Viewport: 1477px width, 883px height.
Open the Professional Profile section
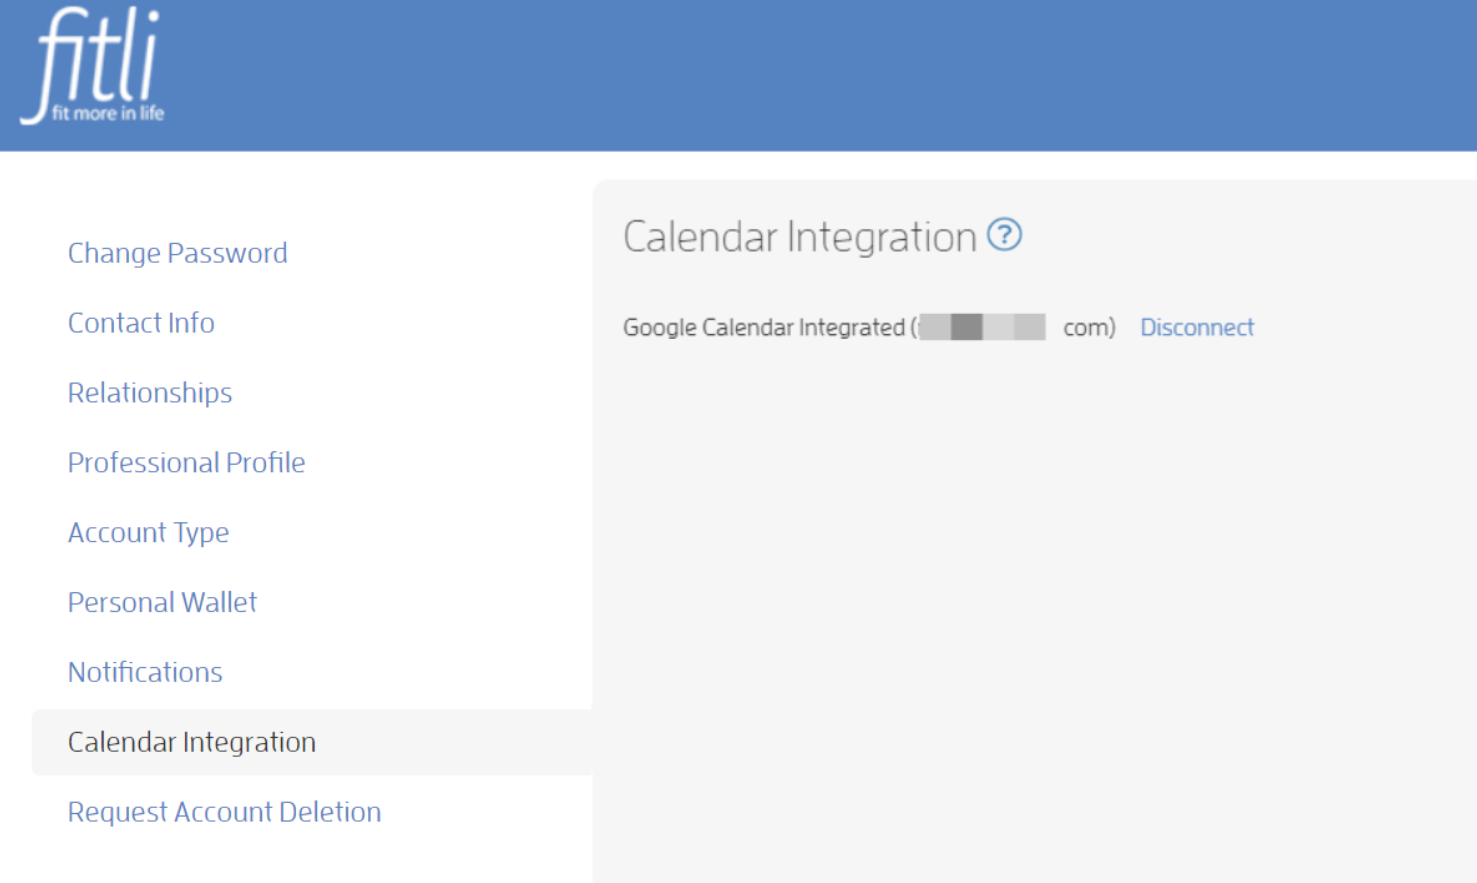(x=186, y=463)
